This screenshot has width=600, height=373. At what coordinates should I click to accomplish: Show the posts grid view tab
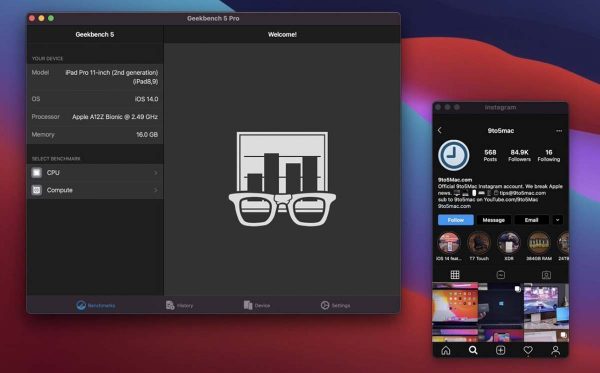(x=455, y=275)
